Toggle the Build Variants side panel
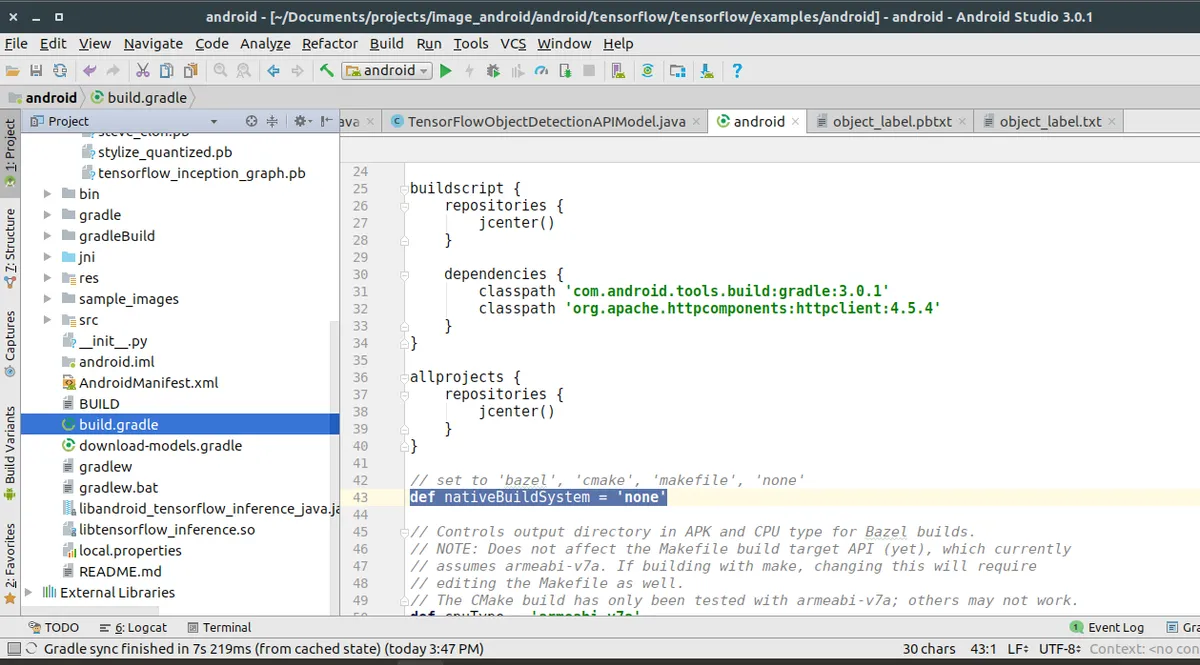 click(x=10, y=452)
